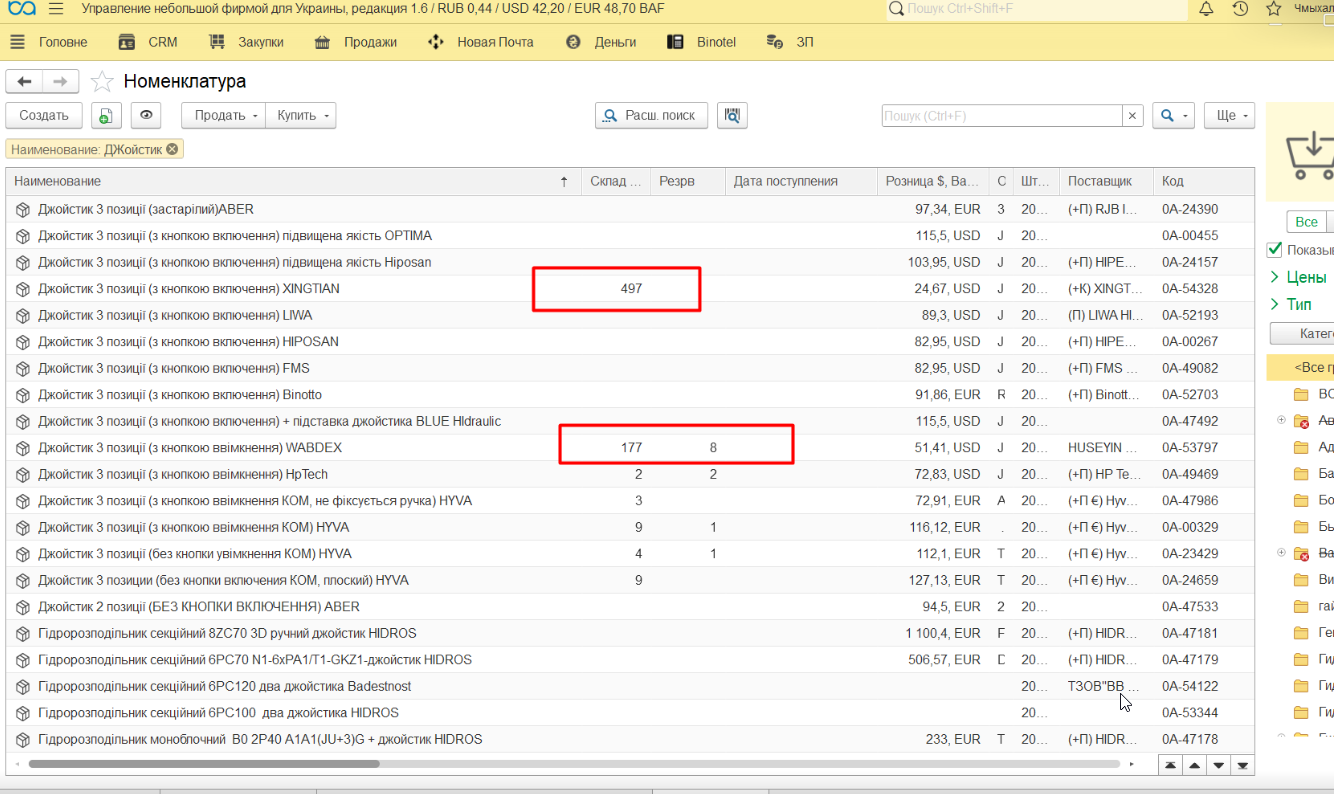Click the item icon of the WABDEX row
Image resolution: width=1334 pixels, height=794 pixels.
pos(23,448)
